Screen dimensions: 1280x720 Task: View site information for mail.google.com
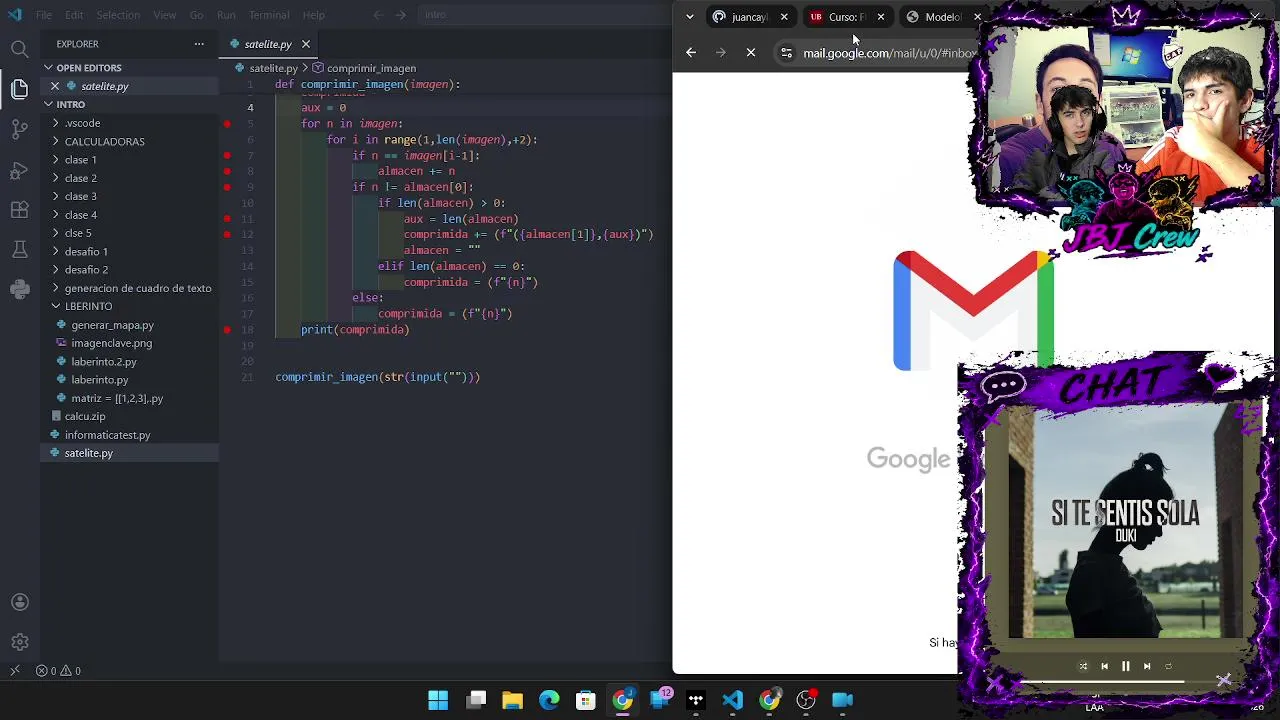786,53
